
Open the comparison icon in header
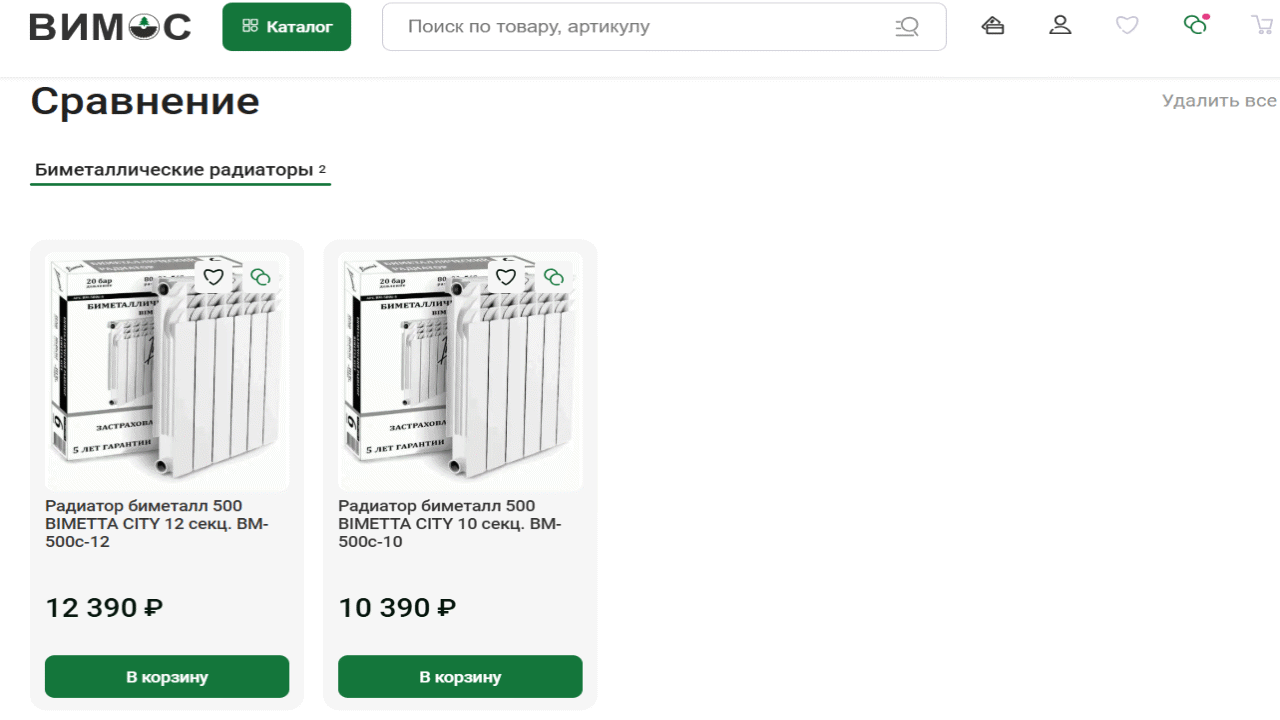coord(1195,25)
